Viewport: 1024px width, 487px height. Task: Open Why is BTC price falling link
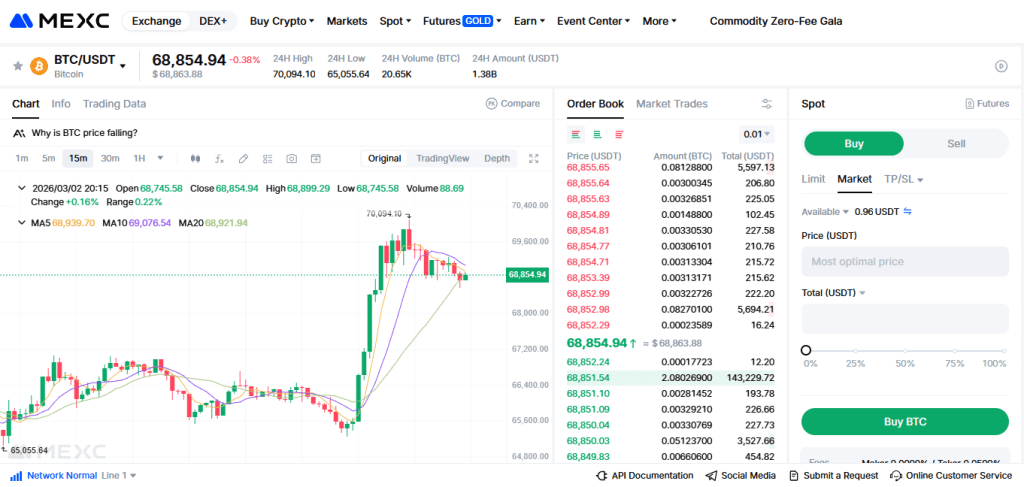click(84, 133)
